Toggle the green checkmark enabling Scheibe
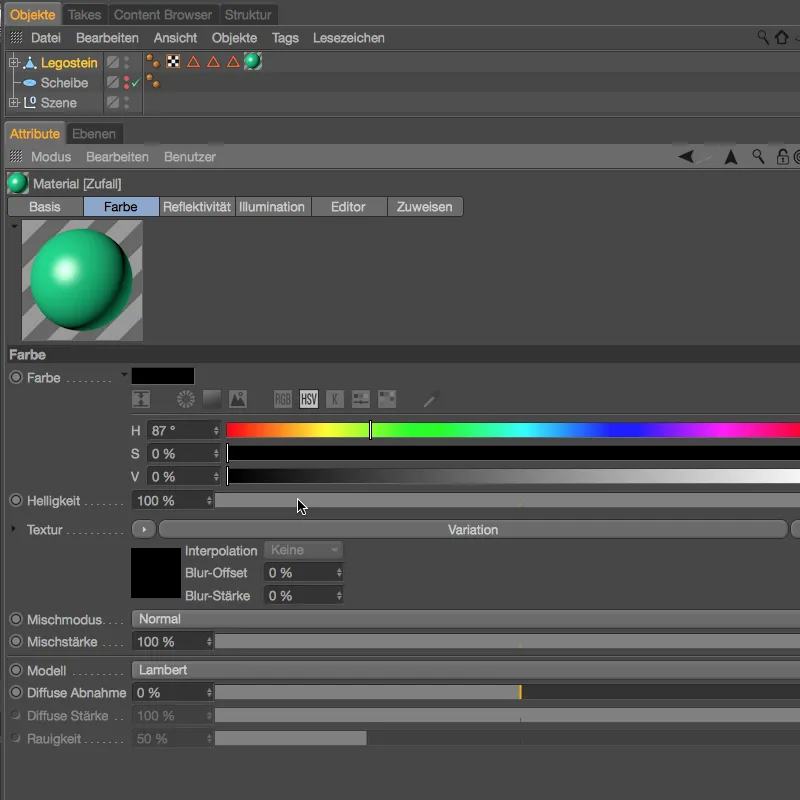Screen dimensions: 800x800 (137, 82)
